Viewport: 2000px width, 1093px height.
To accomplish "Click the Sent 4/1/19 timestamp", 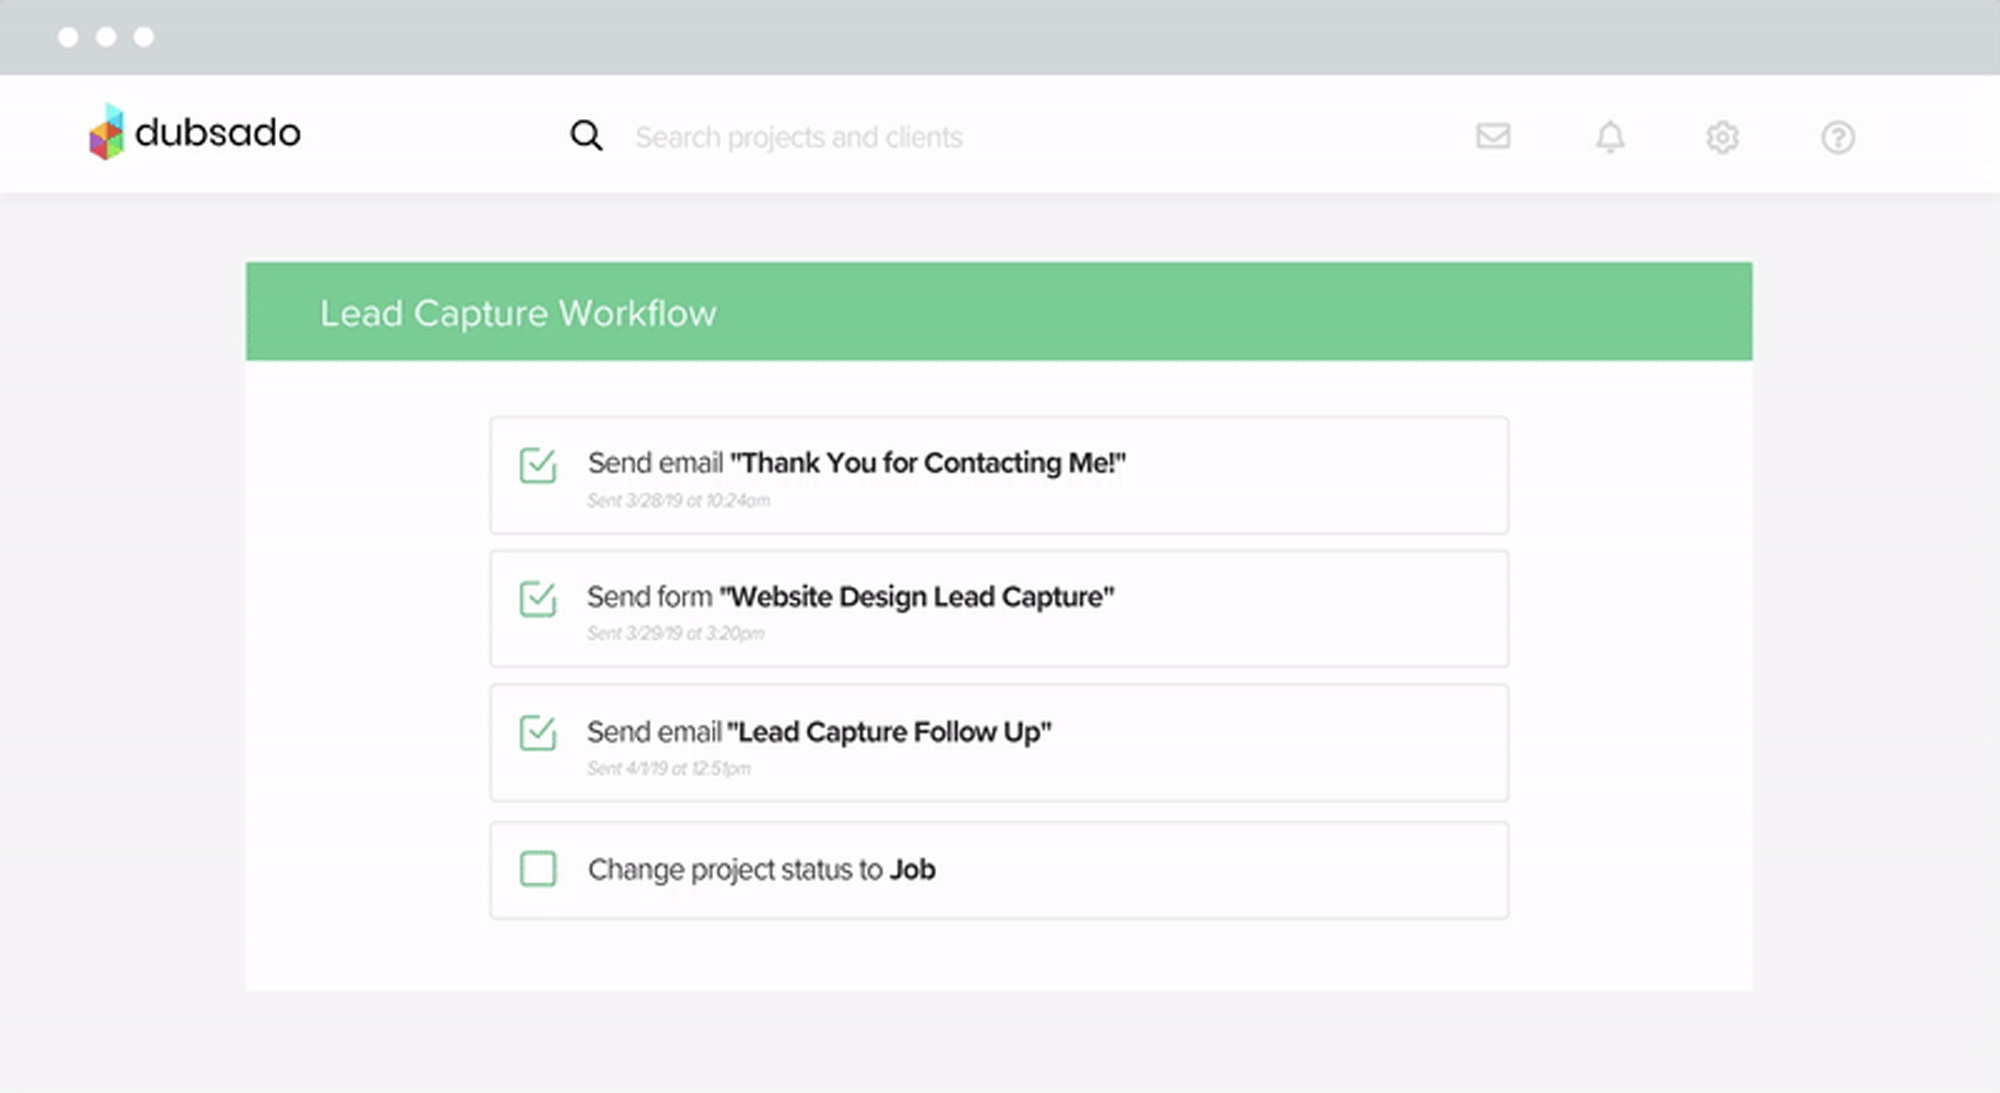I will coord(668,769).
